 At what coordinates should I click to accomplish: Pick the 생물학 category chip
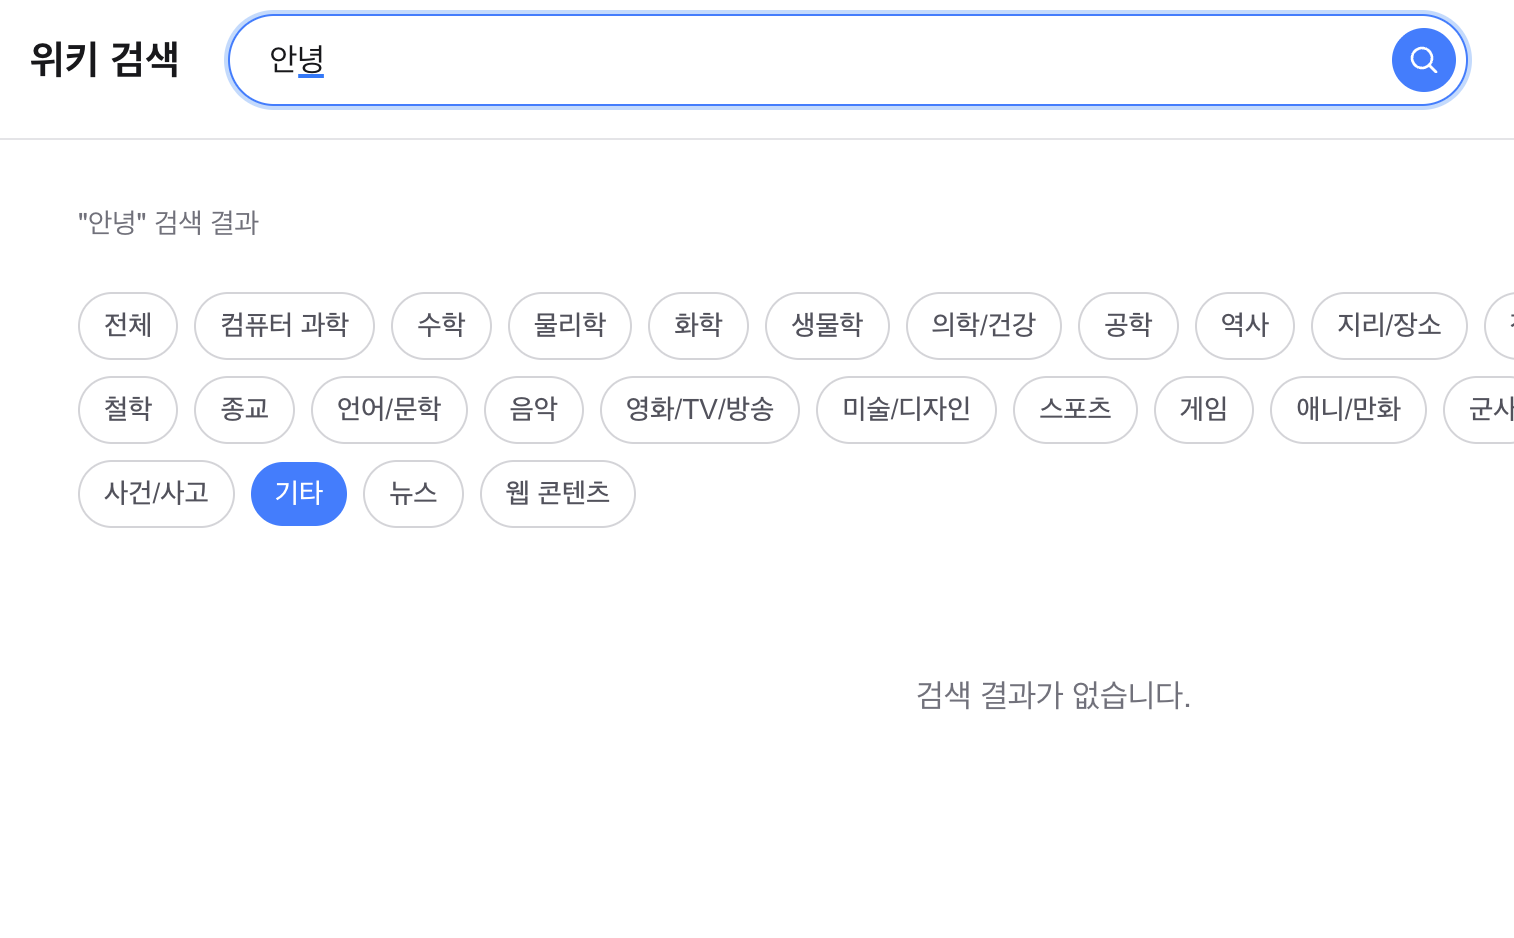(x=827, y=325)
